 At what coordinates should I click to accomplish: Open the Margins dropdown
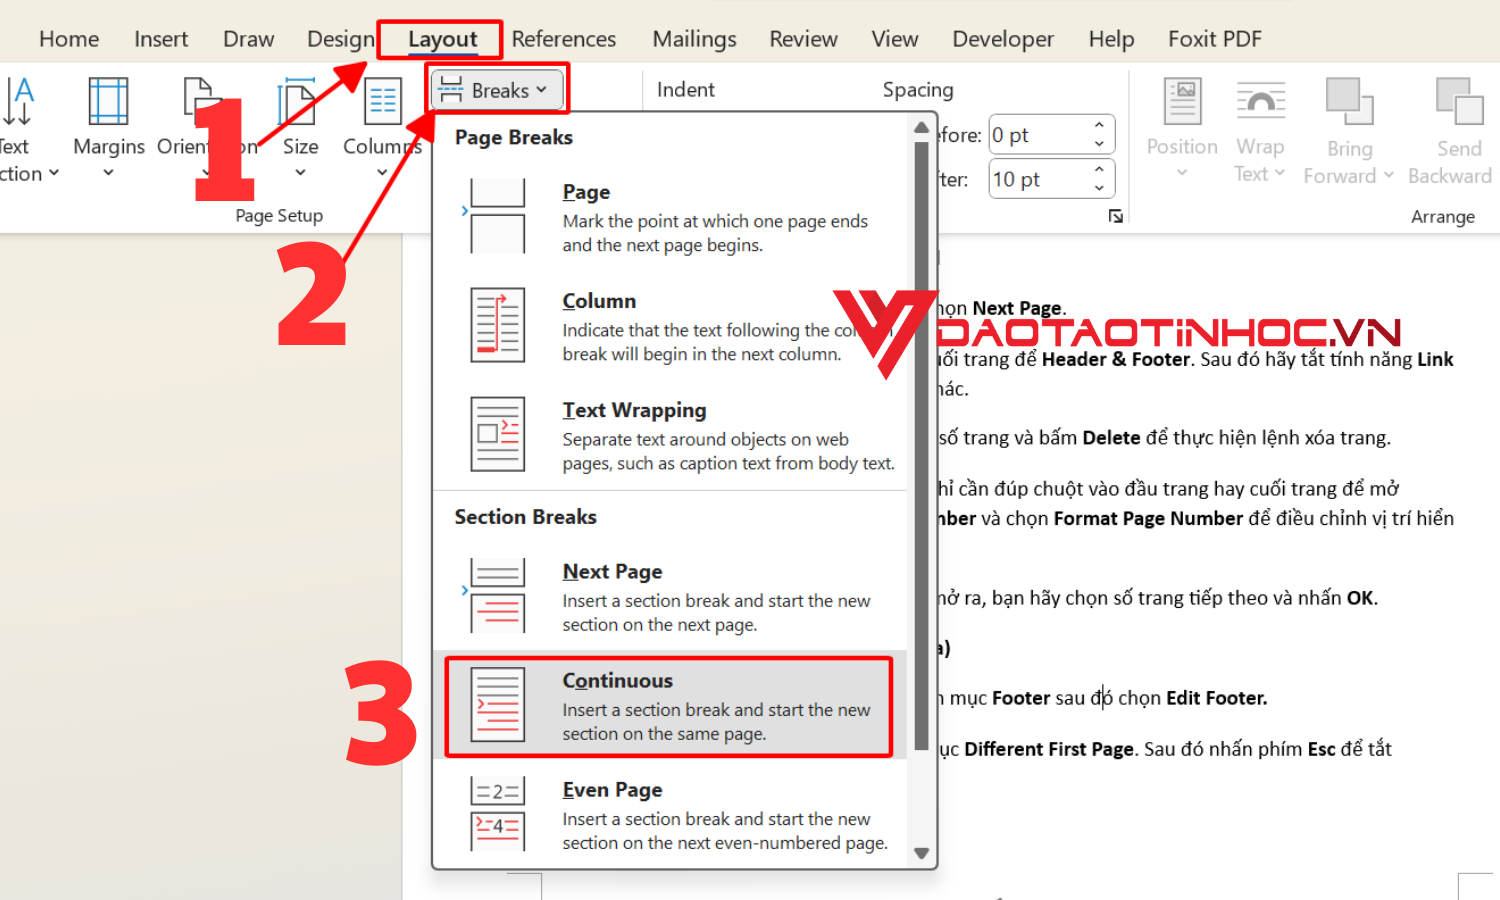109,129
